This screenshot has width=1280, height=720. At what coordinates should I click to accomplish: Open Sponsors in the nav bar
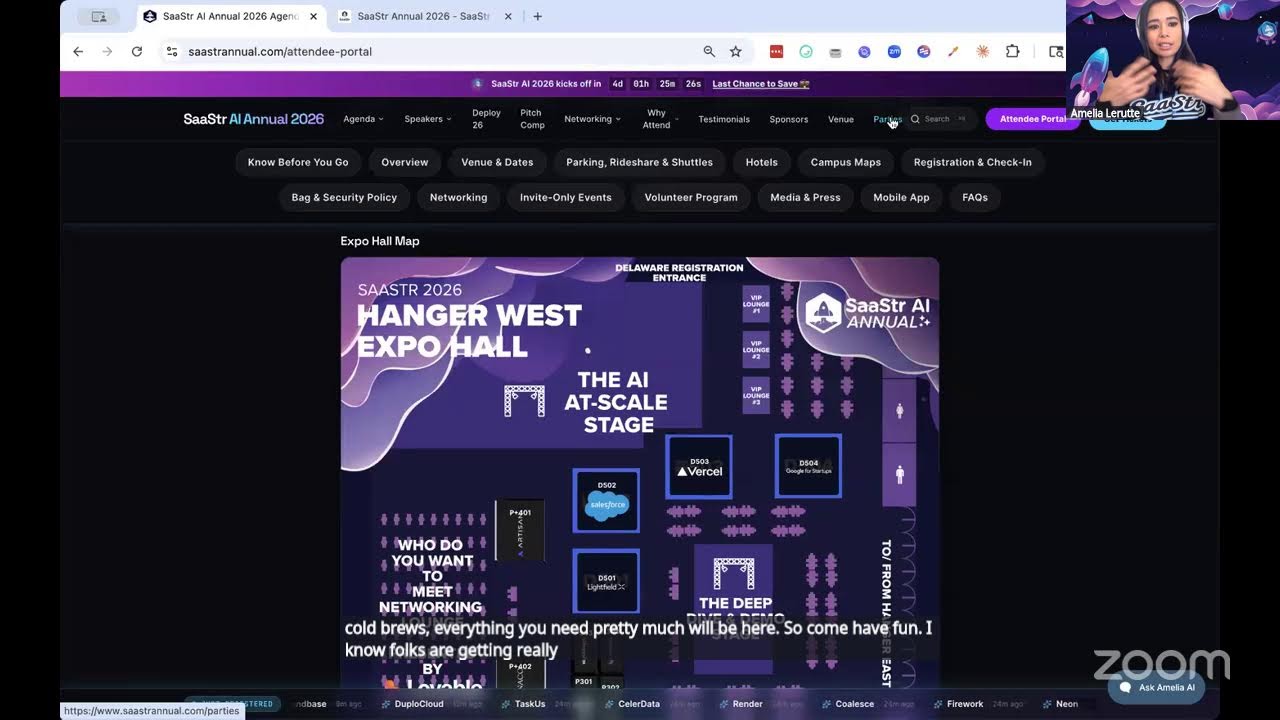click(789, 119)
